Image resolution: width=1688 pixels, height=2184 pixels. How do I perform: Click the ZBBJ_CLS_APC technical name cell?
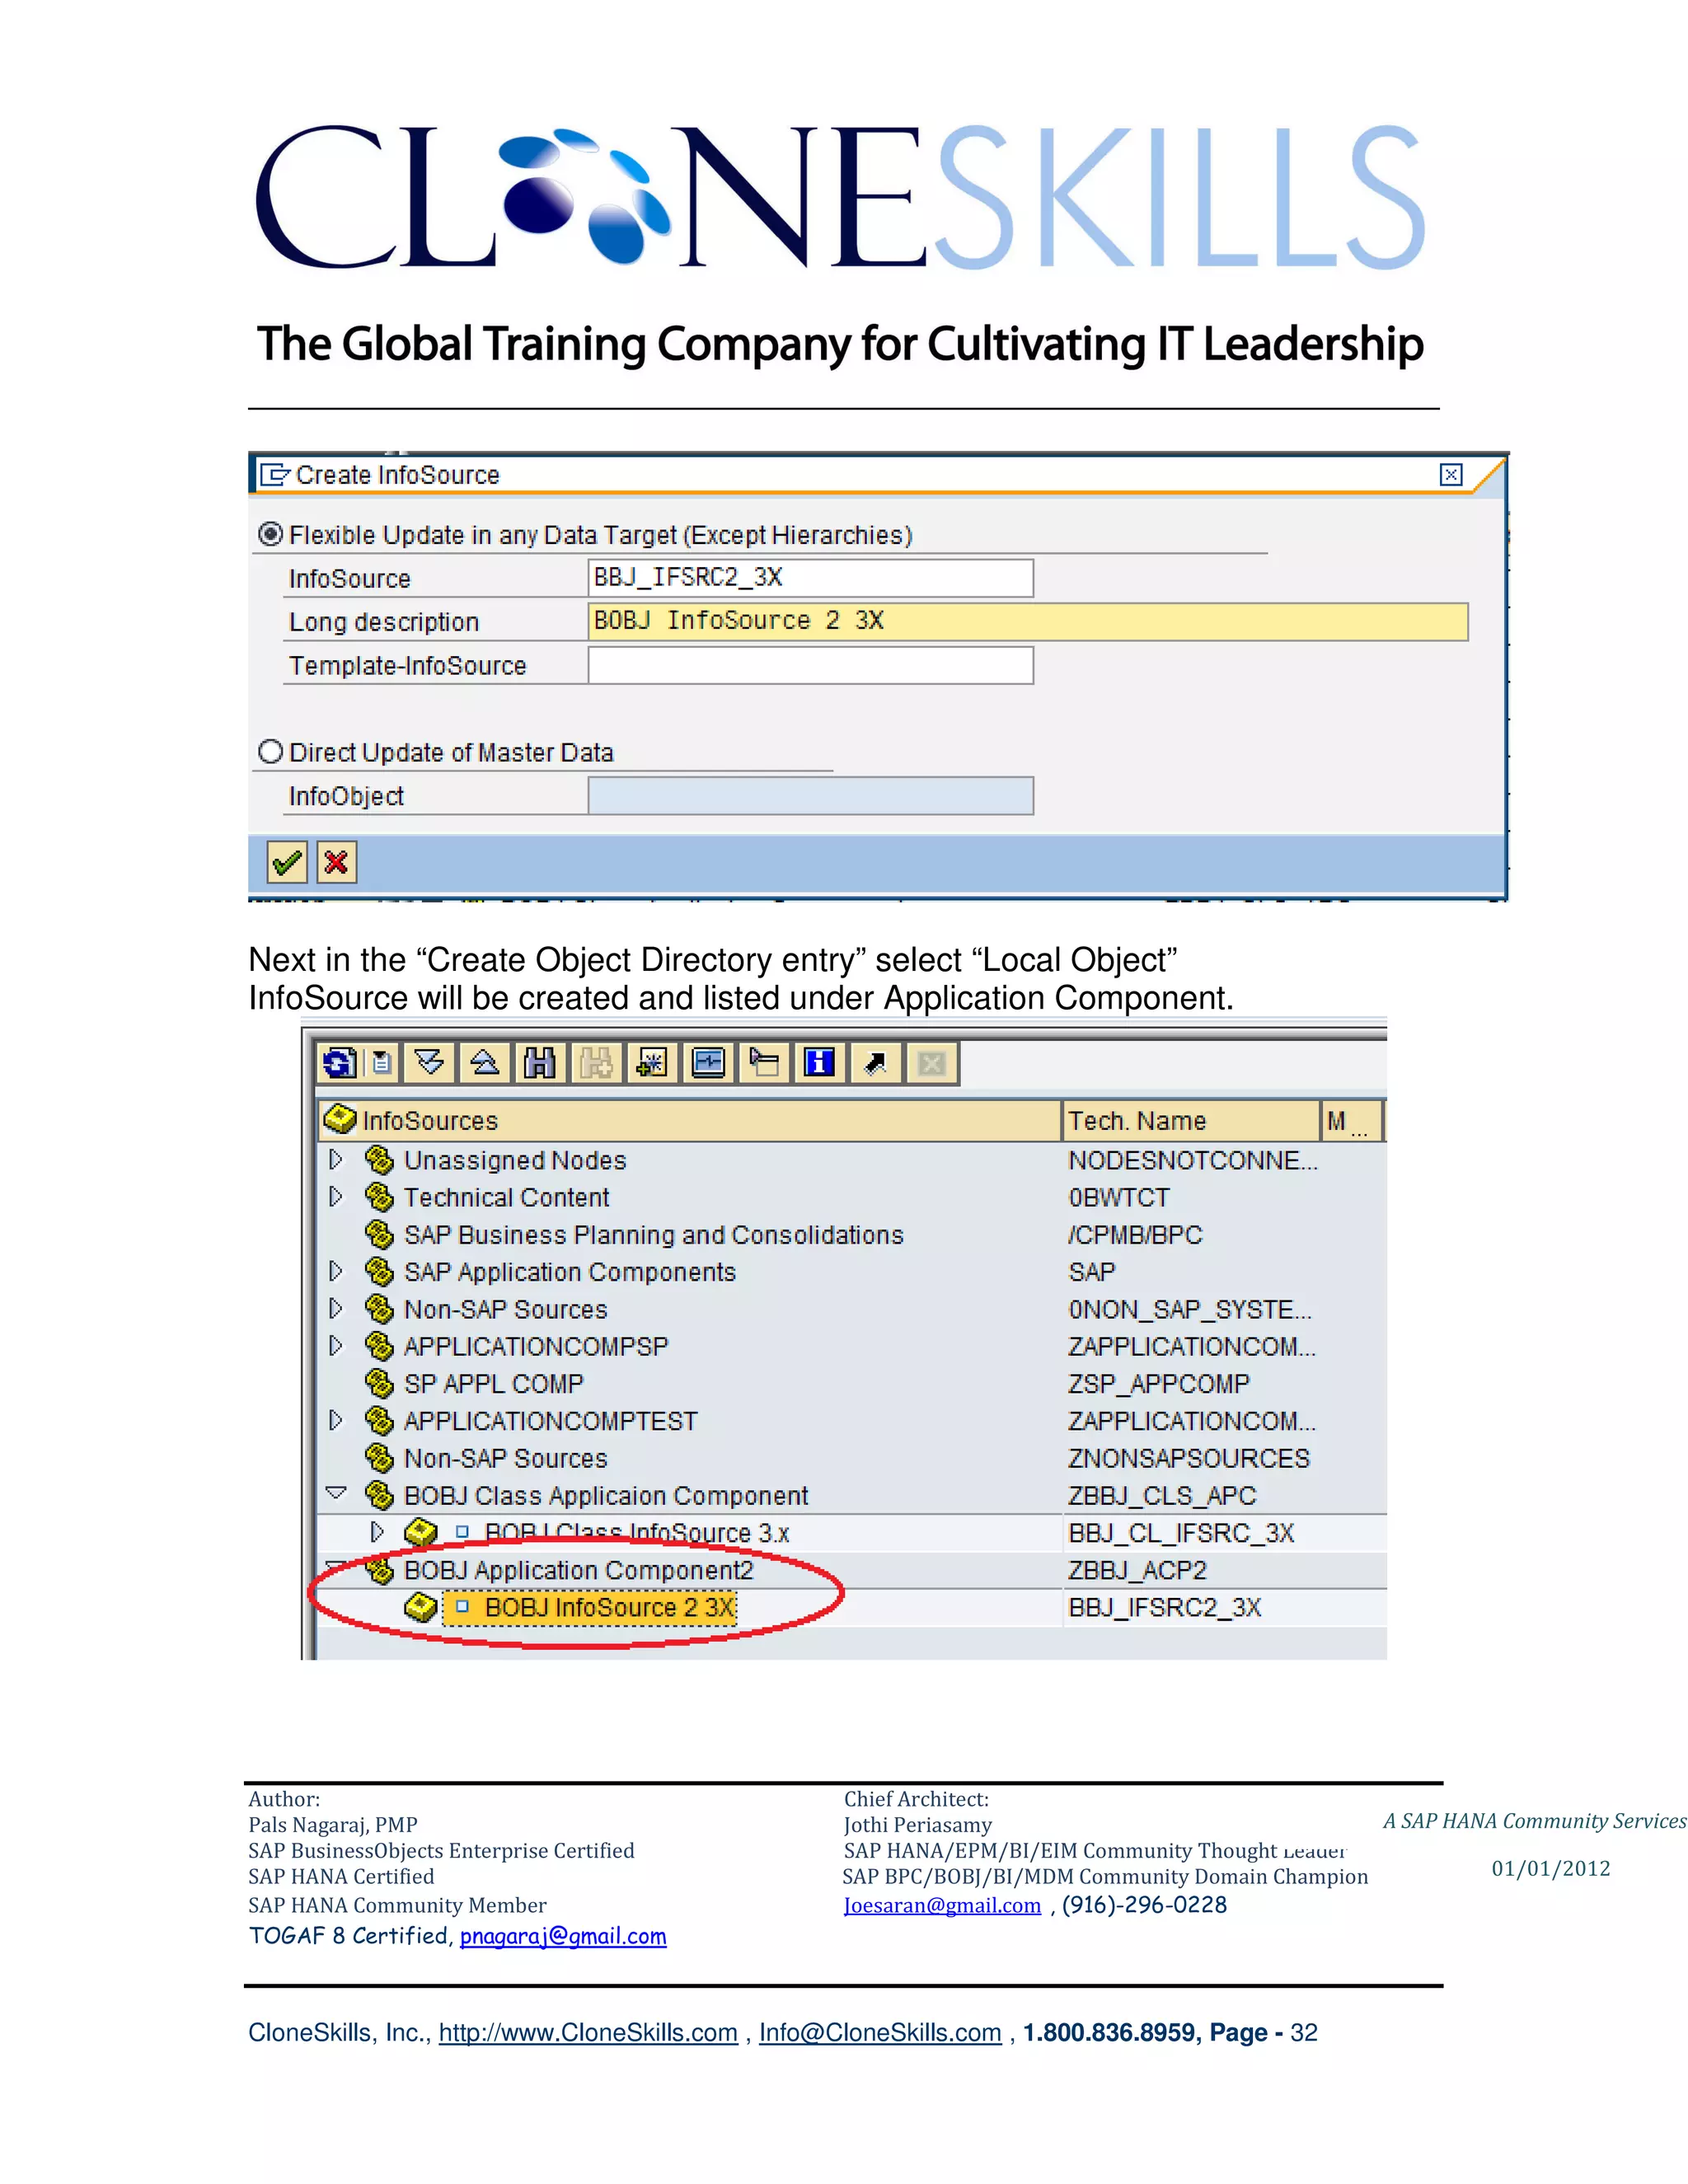pos(1162,1496)
